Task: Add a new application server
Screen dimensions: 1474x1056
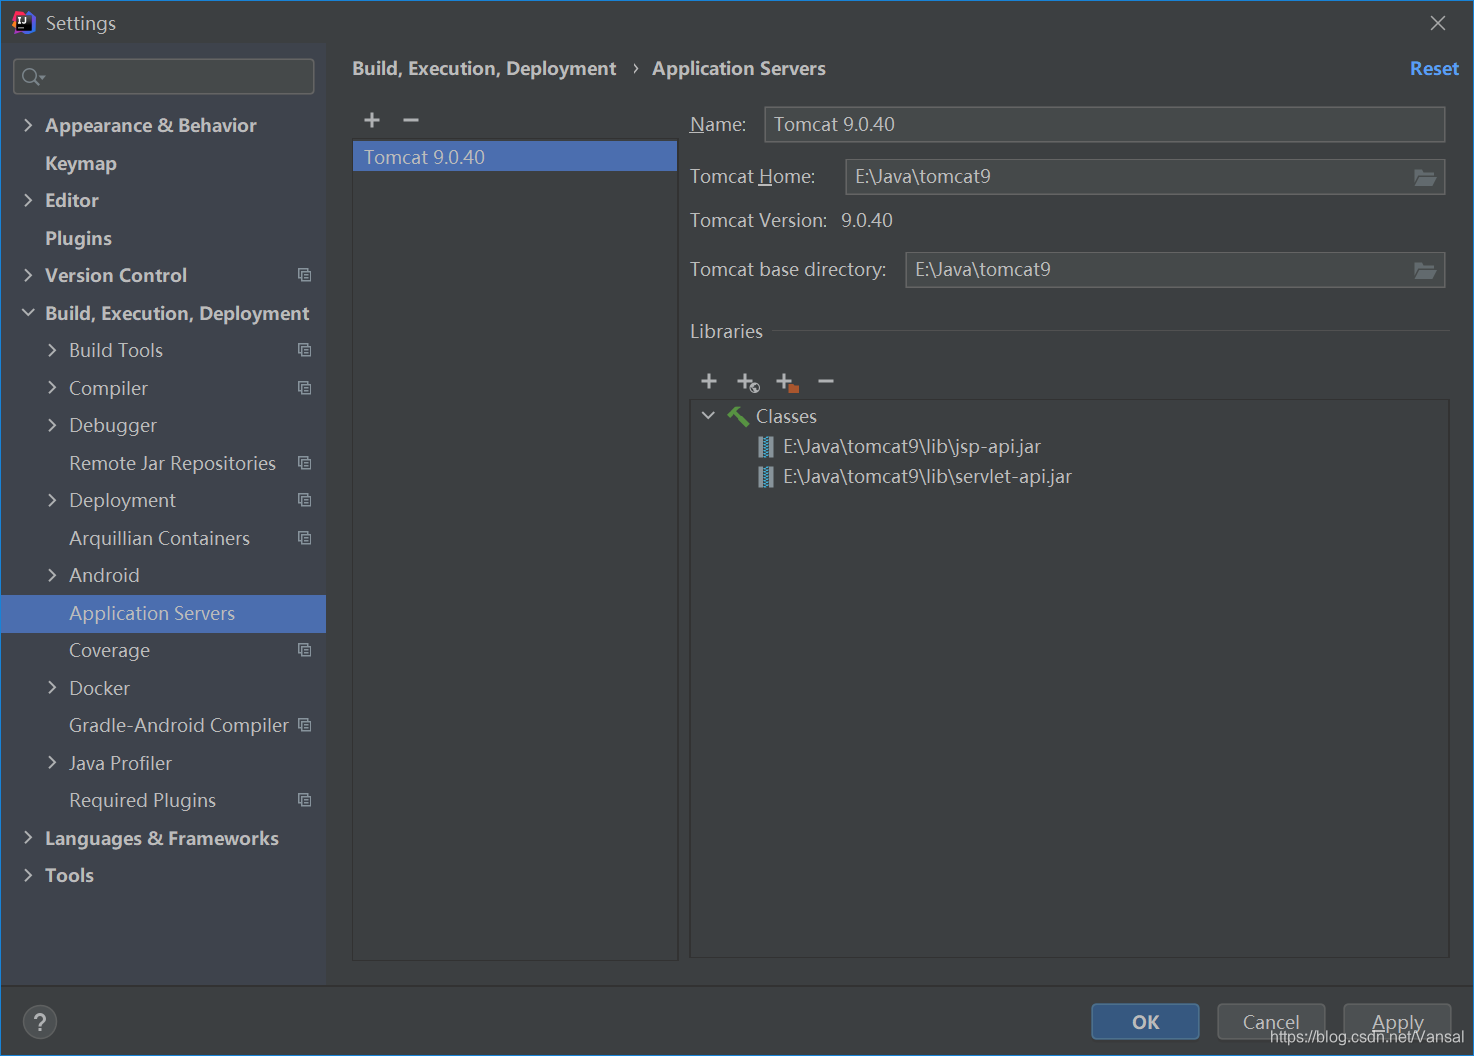Action: click(372, 120)
